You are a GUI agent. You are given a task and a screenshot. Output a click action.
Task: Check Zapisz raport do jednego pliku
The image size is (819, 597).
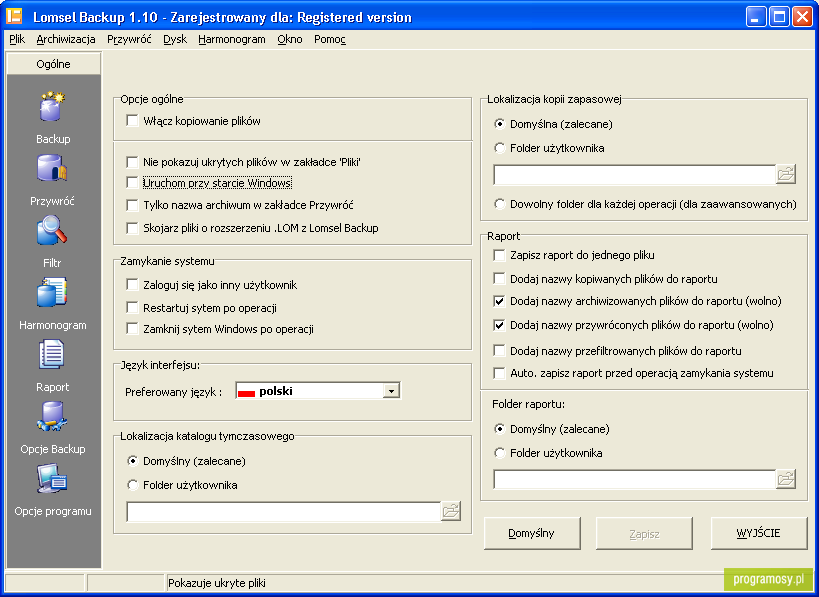[x=499, y=255]
